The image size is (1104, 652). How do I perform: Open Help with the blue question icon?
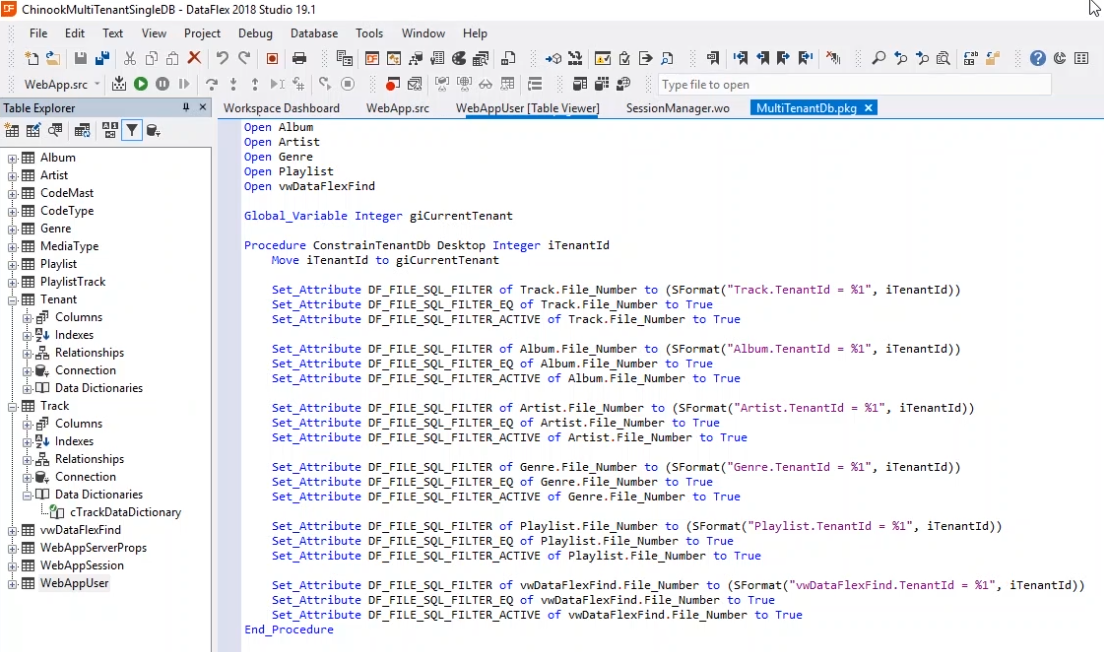[x=1038, y=59]
